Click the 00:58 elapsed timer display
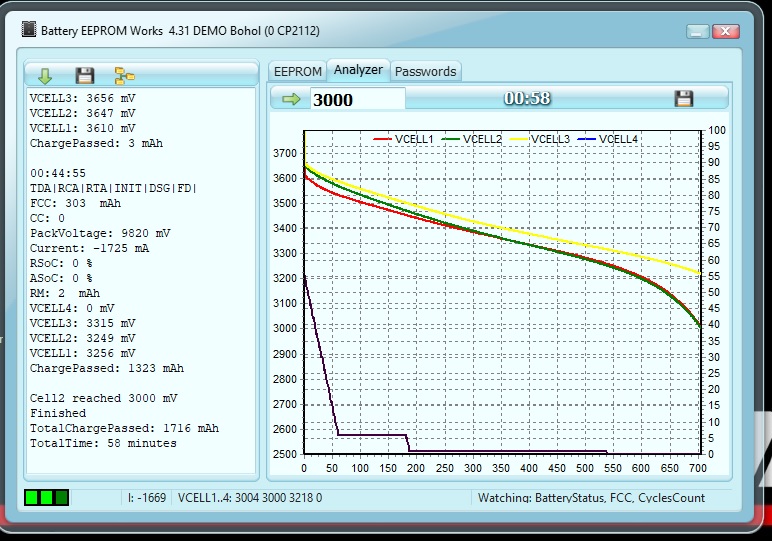This screenshot has width=772, height=541. [527, 98]
